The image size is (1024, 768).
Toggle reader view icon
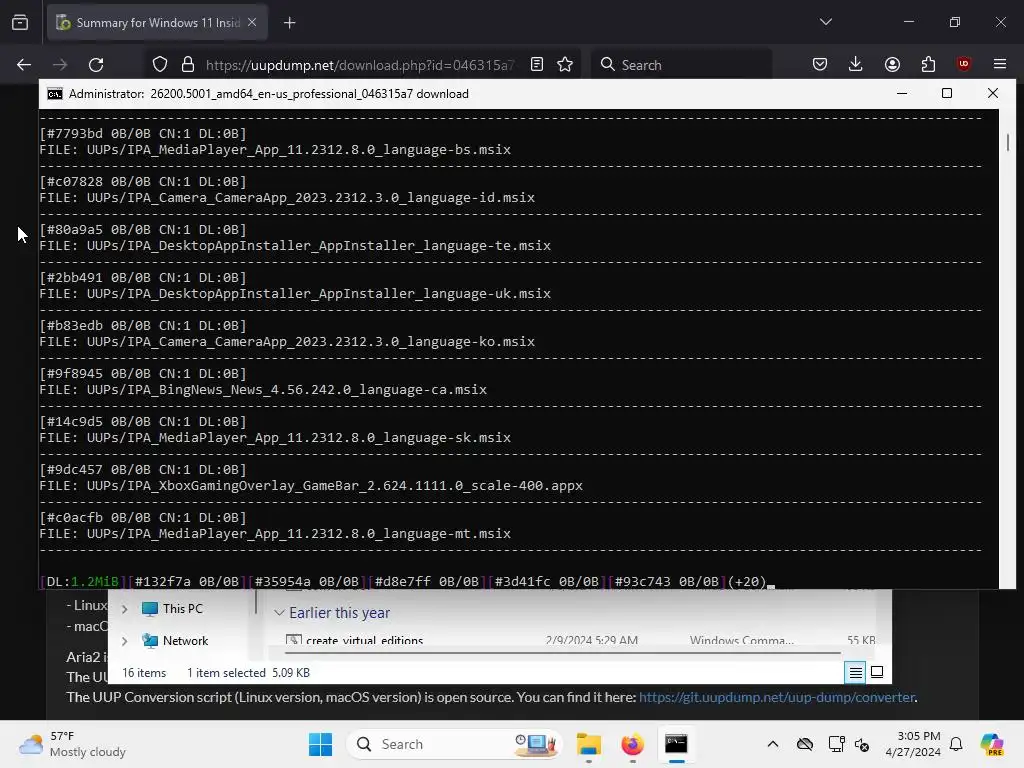(537, 65)
